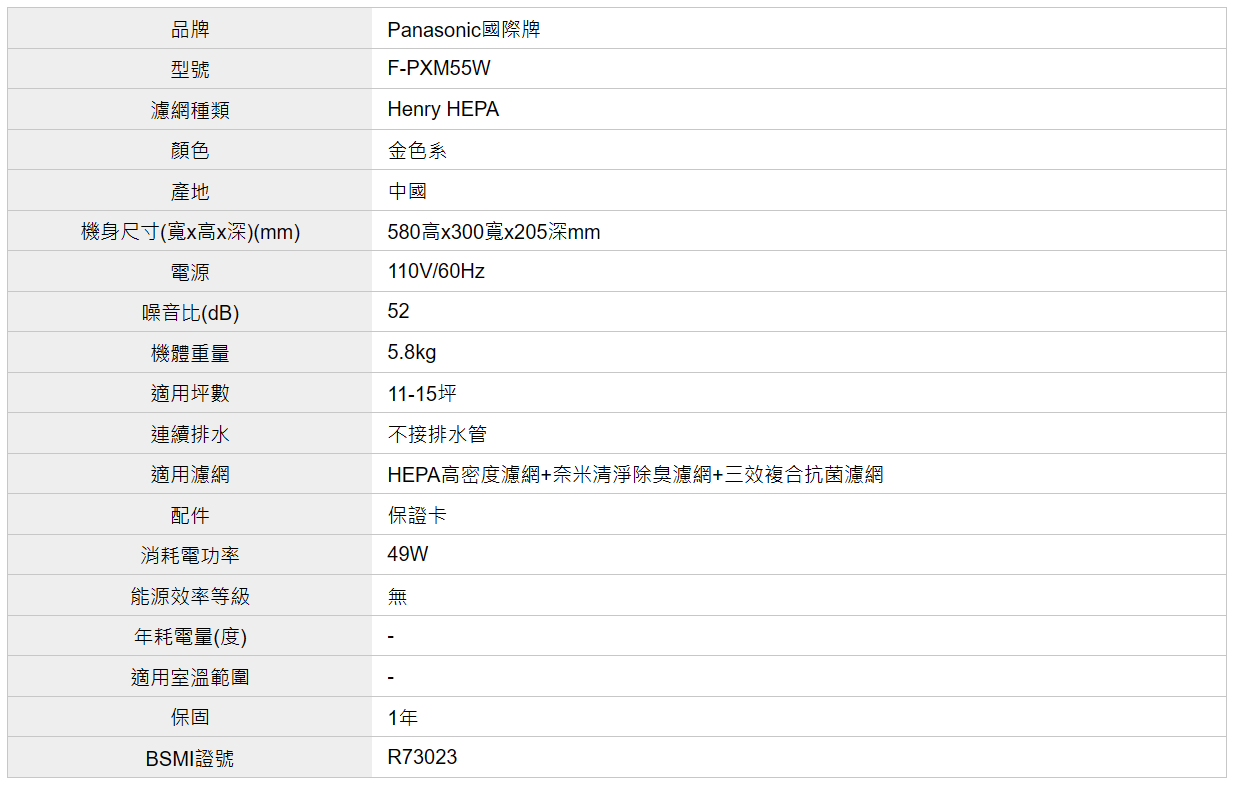Click the 保證卡 accessory value
Image resolution: width=1250 pixels, height=791 pixels.
tap(417, 515)
